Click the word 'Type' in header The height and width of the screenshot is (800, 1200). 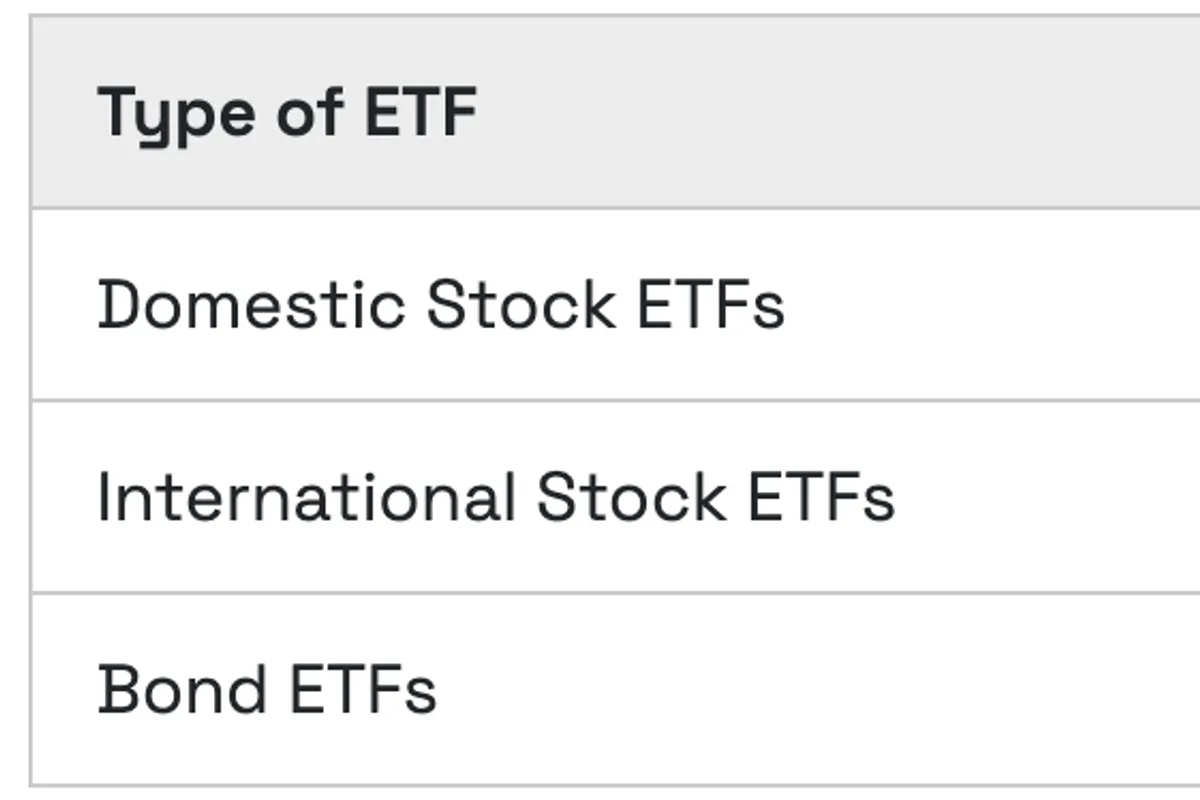pos(176,112)
